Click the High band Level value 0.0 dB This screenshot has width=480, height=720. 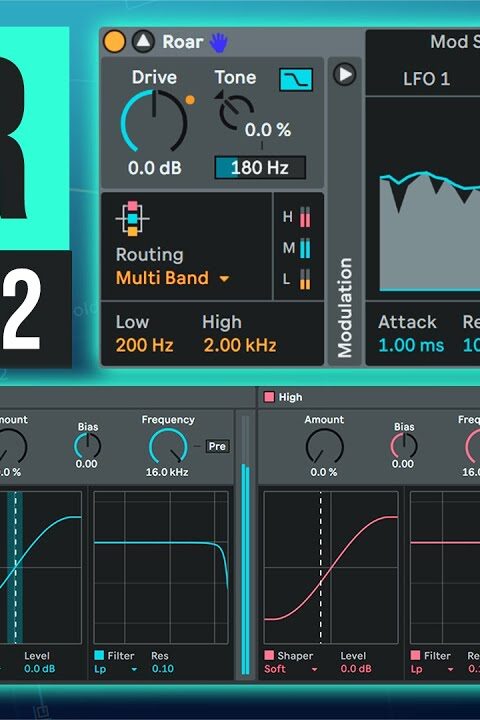[x=356, y=669]
